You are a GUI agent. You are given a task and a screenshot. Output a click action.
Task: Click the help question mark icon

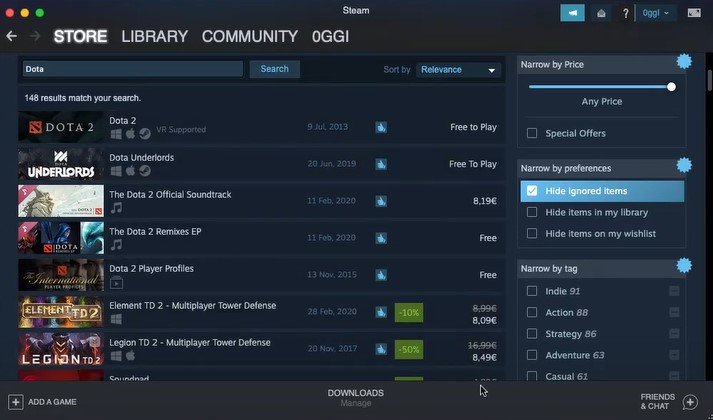pyautogui.click(x=626, y=13)
